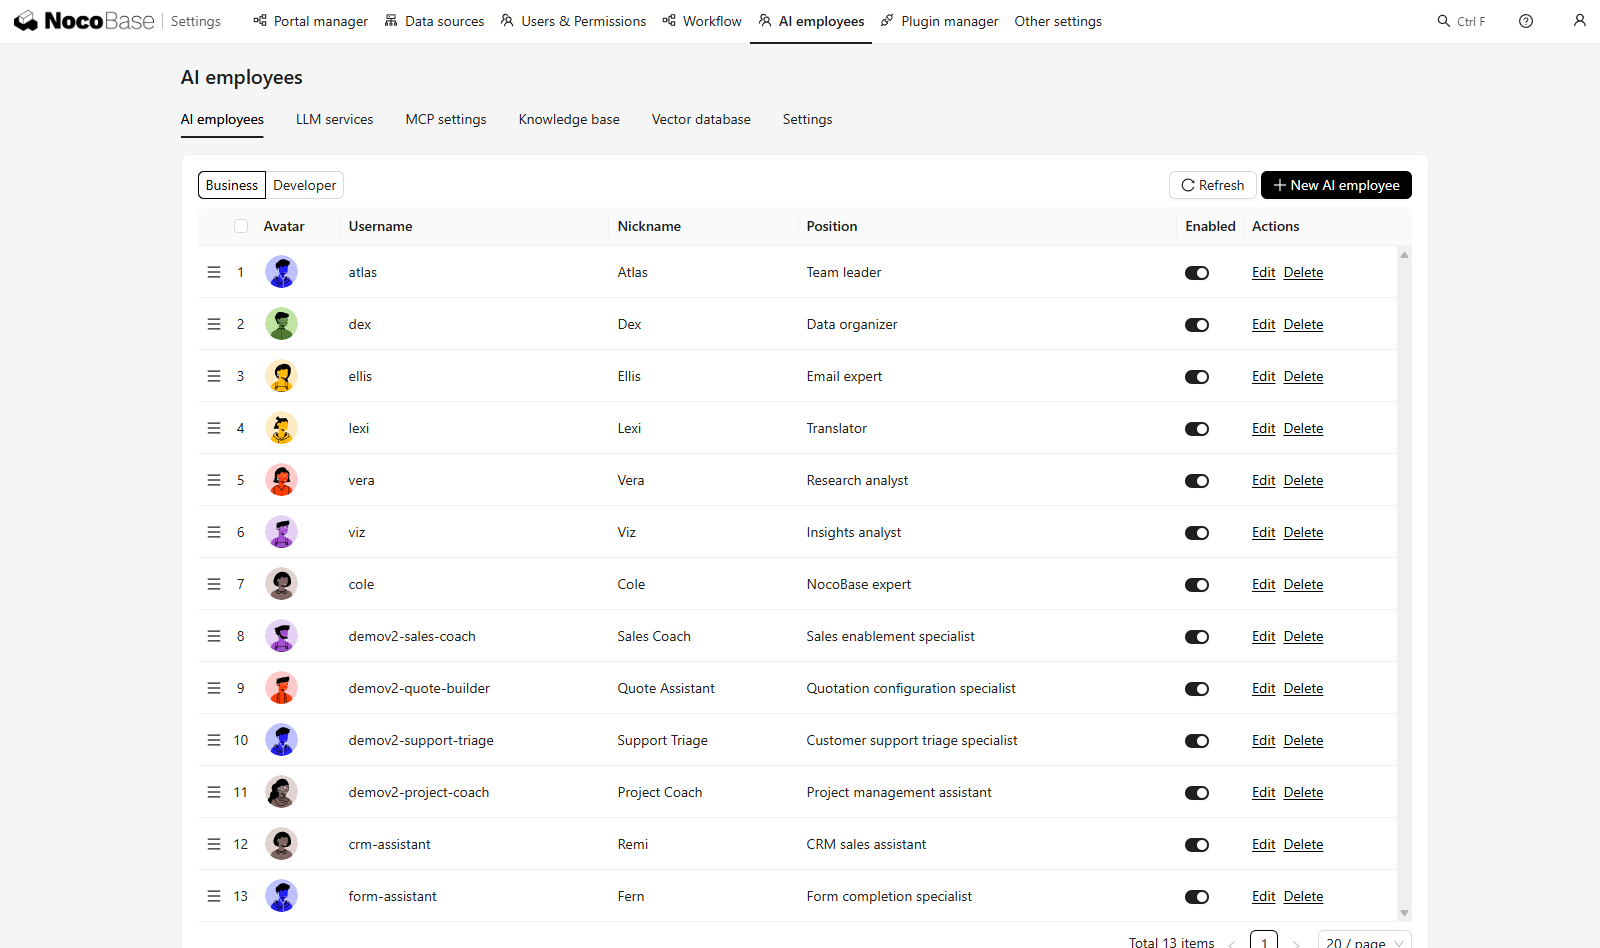
Task: Click the Viz avatar image
Action: click(282, 532)
